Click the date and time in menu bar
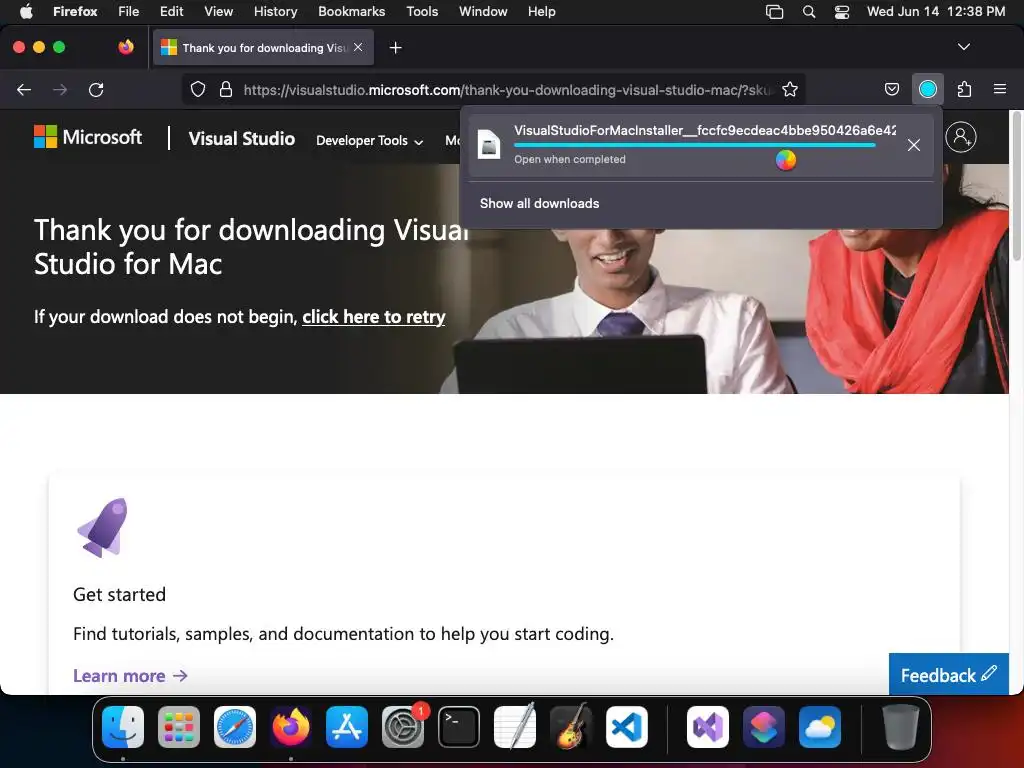The image size is (1024, 768). pyautogui.click(x=936, y=12)
